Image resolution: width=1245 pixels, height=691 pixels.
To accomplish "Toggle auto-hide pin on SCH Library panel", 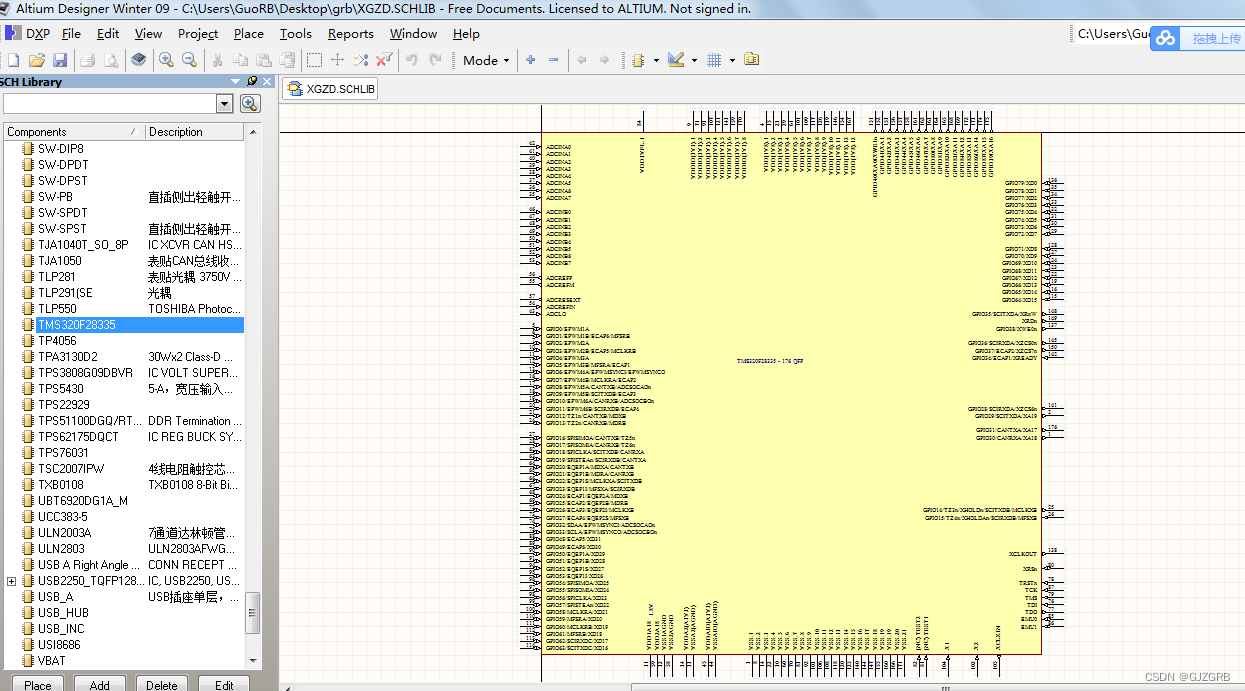I will pos(253,81).
